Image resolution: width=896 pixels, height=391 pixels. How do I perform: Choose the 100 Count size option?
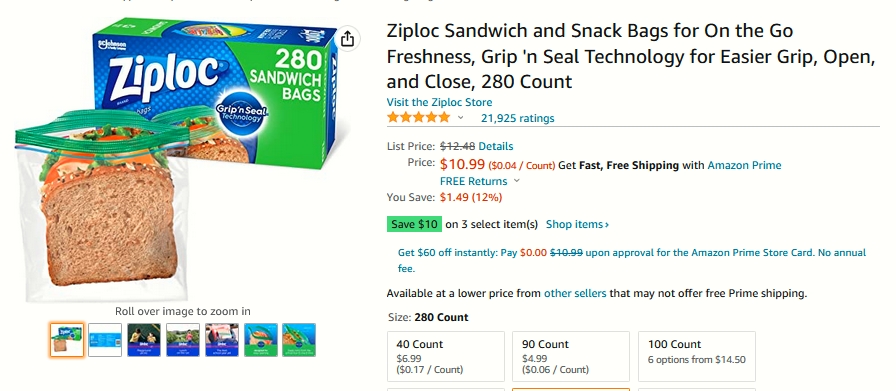click(x=697, y=356)
